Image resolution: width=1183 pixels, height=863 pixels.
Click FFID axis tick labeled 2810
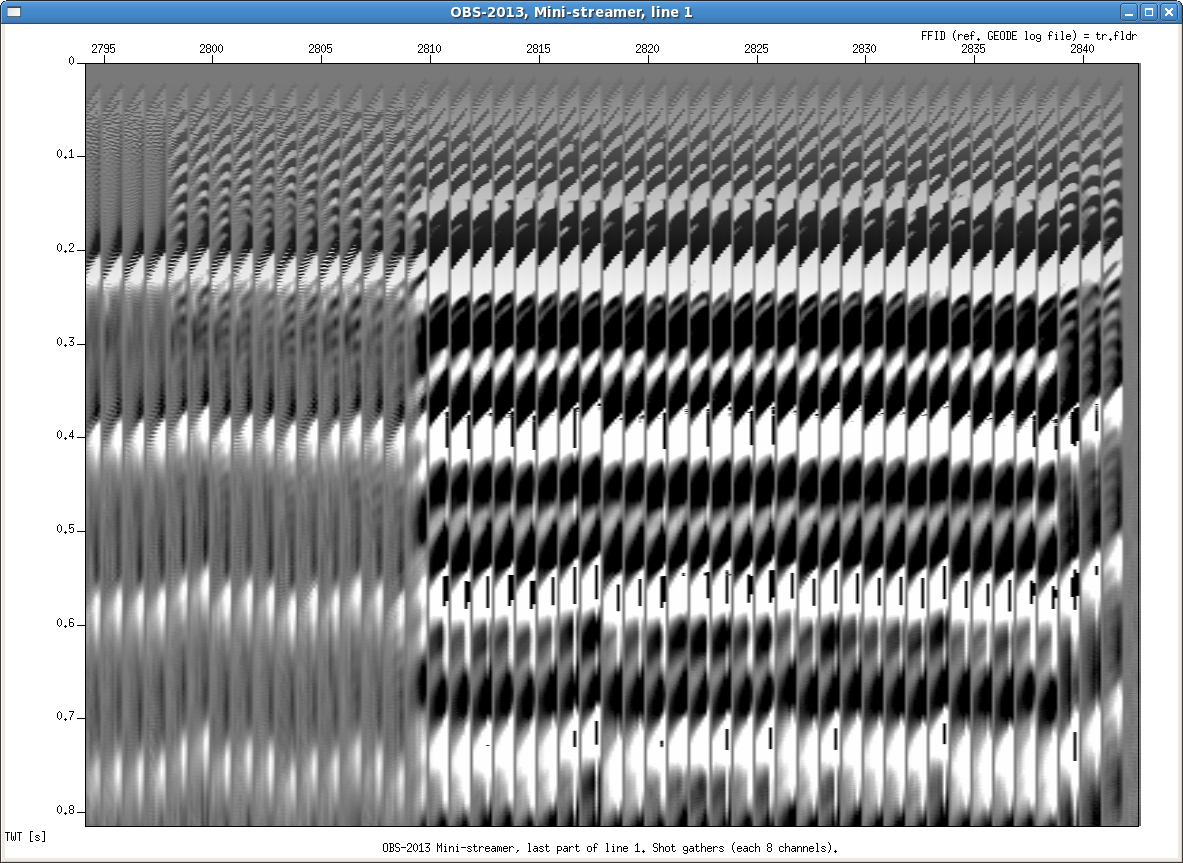pos(430,49)
